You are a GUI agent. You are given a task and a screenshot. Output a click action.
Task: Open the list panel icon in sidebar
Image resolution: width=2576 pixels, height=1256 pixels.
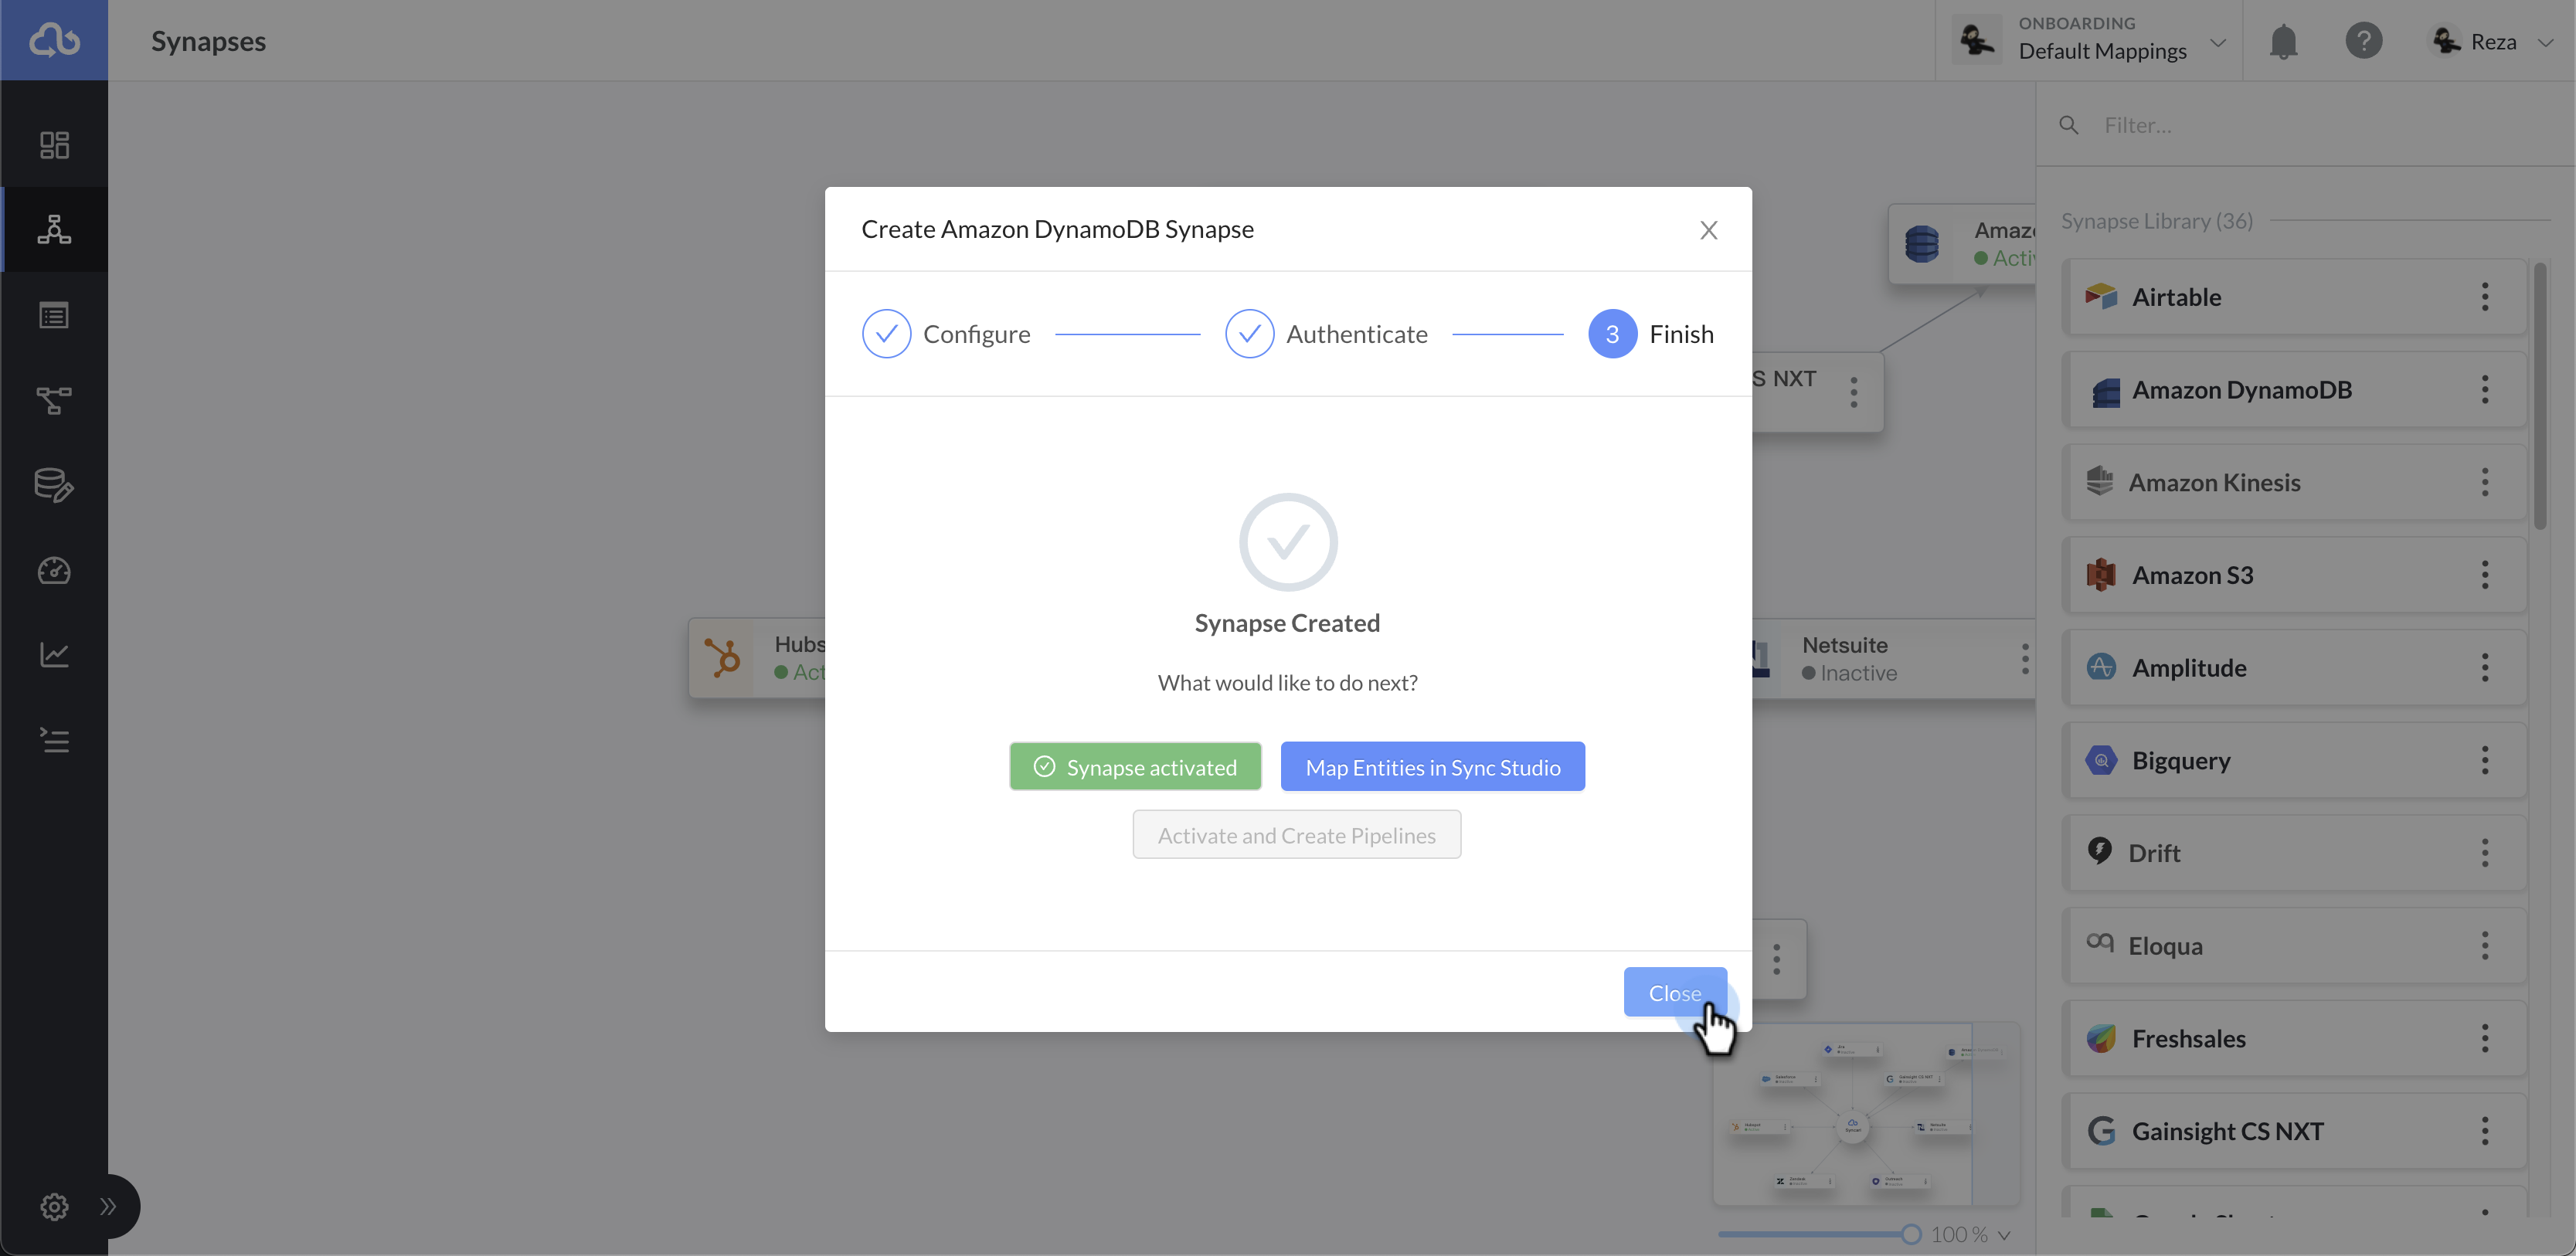(54, 316)
